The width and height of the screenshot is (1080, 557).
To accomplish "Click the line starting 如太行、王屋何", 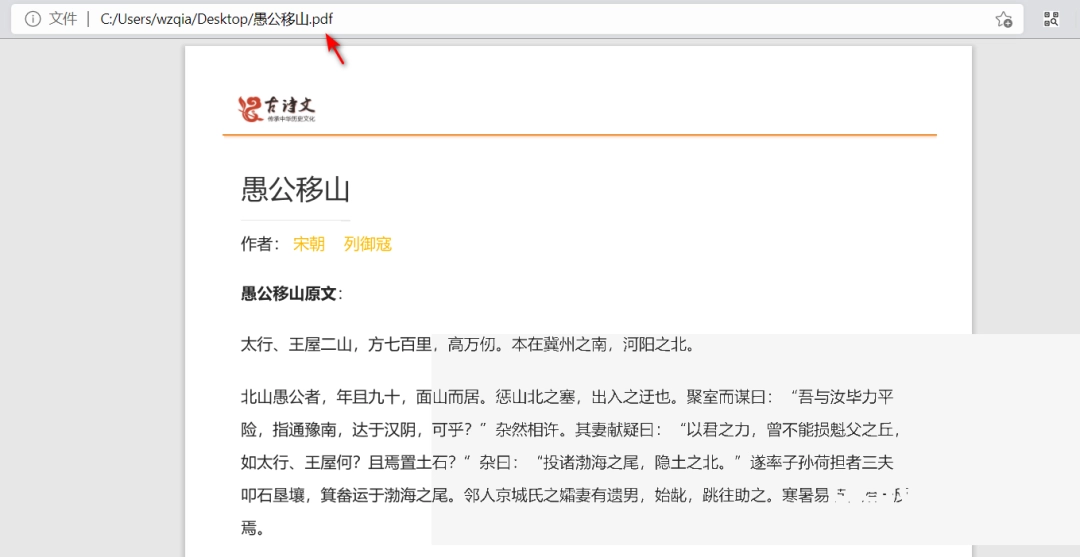I will pos(567,463).
